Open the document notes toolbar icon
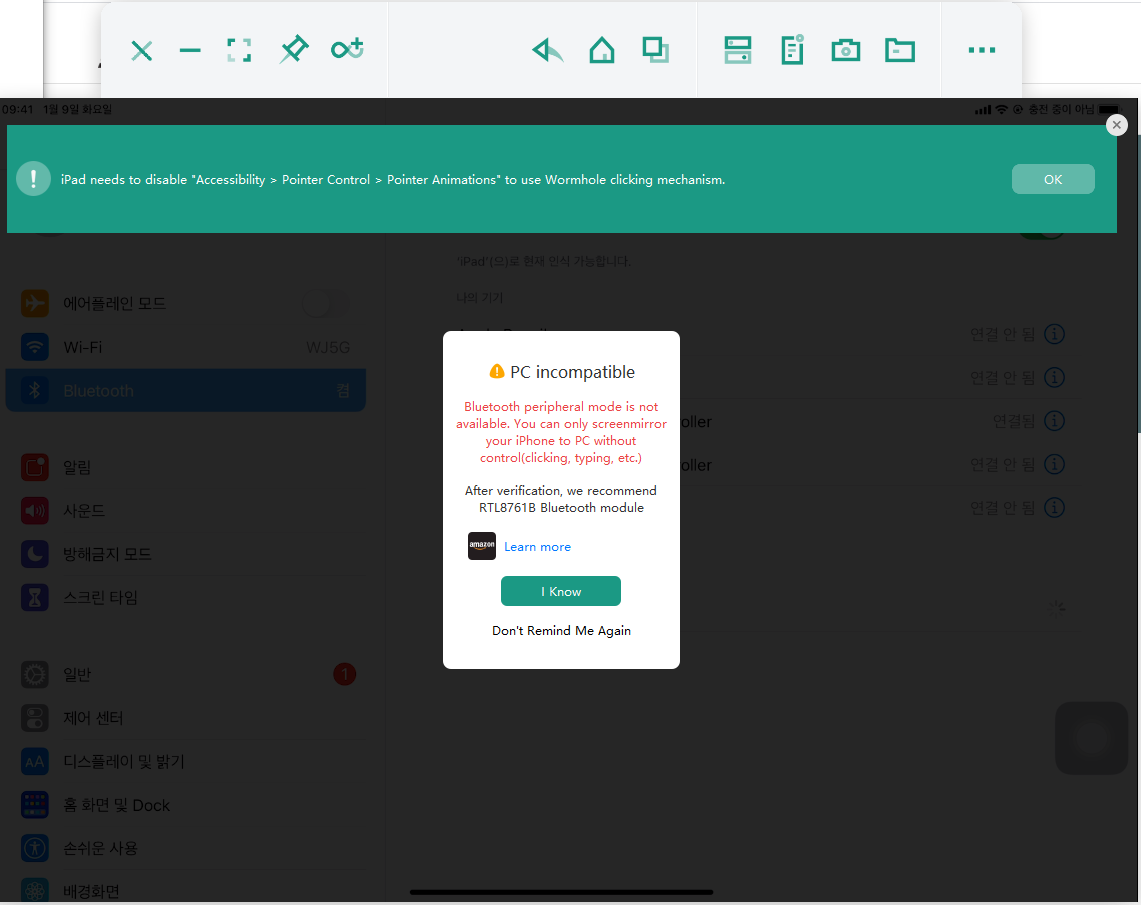 792,49
